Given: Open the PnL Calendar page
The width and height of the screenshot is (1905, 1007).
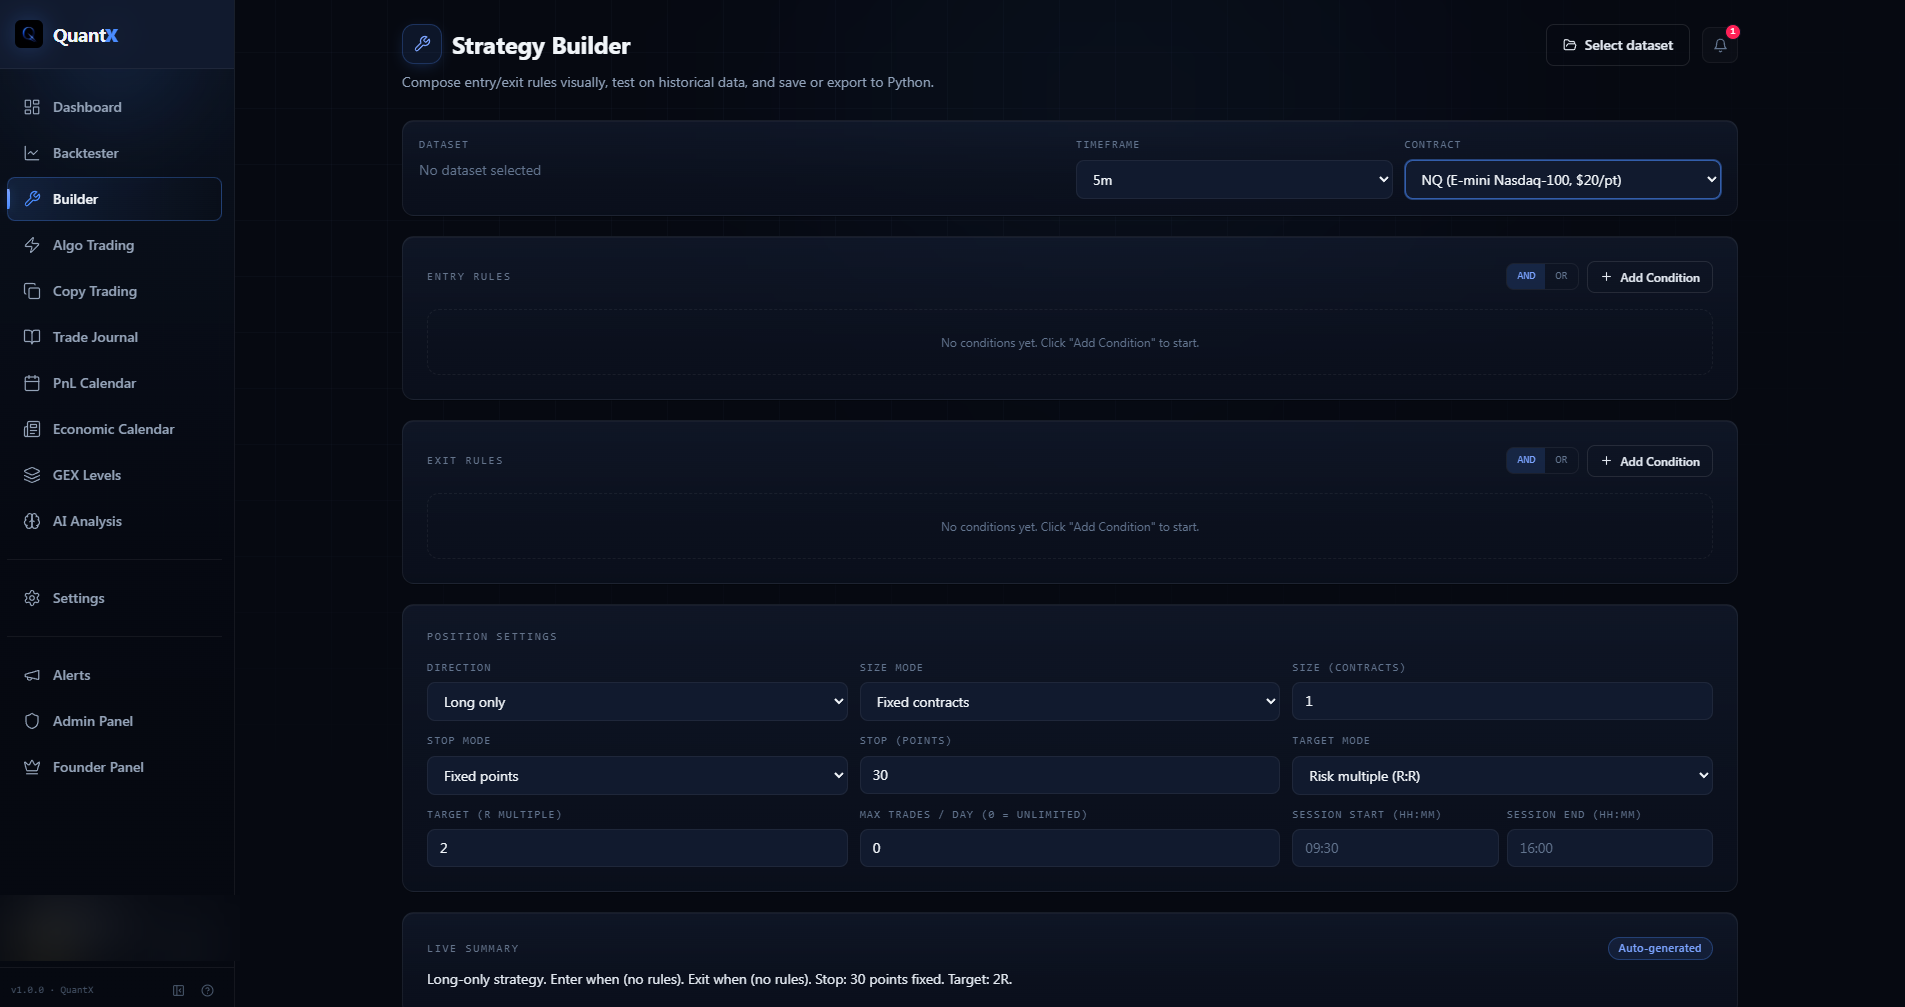Looking at the screenshot, I should click(114, 383).
